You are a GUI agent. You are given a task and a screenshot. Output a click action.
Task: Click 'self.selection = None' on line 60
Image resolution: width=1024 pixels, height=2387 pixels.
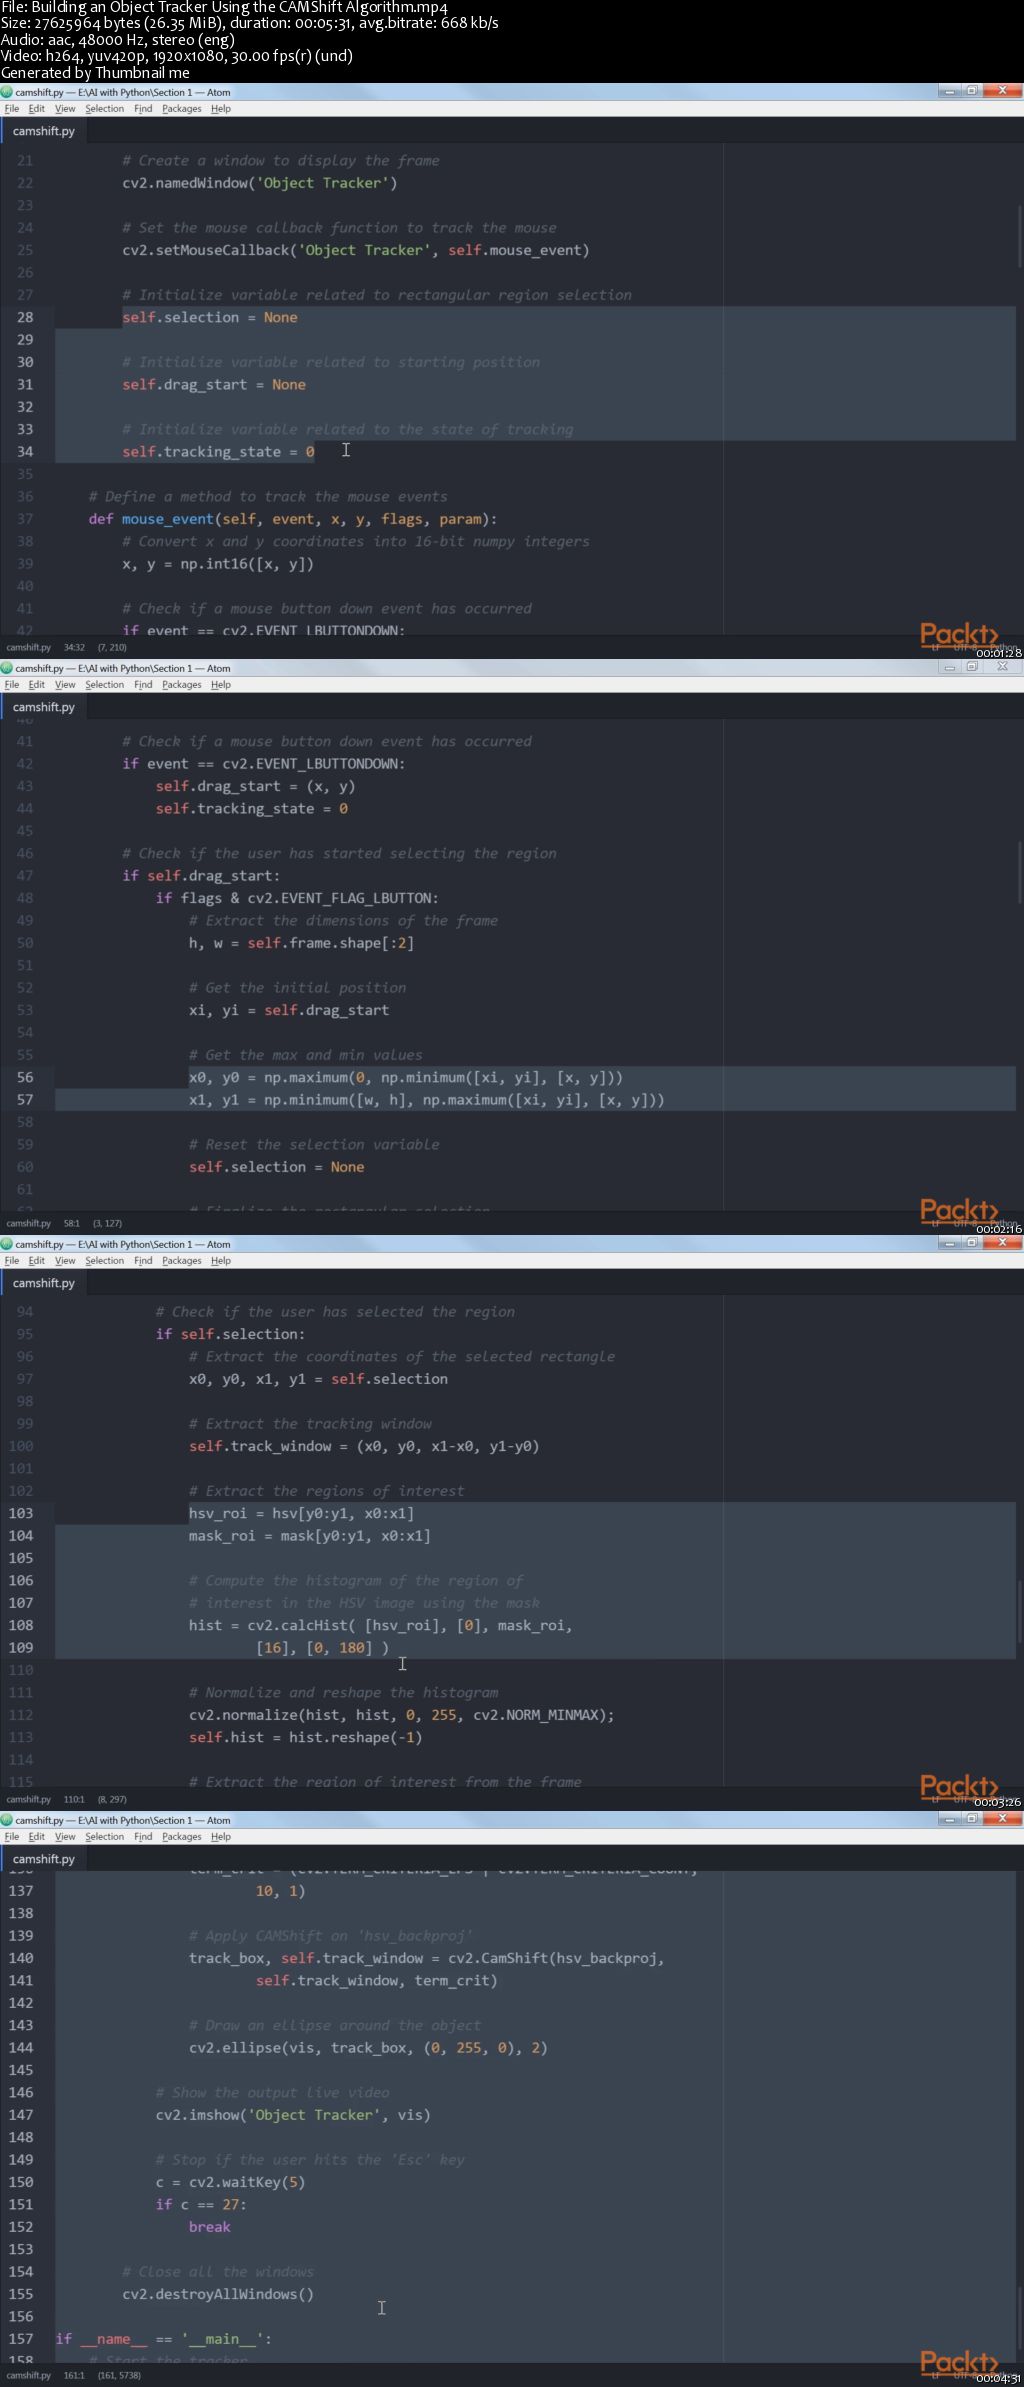pyautogui.click(x=277, y=1167)
